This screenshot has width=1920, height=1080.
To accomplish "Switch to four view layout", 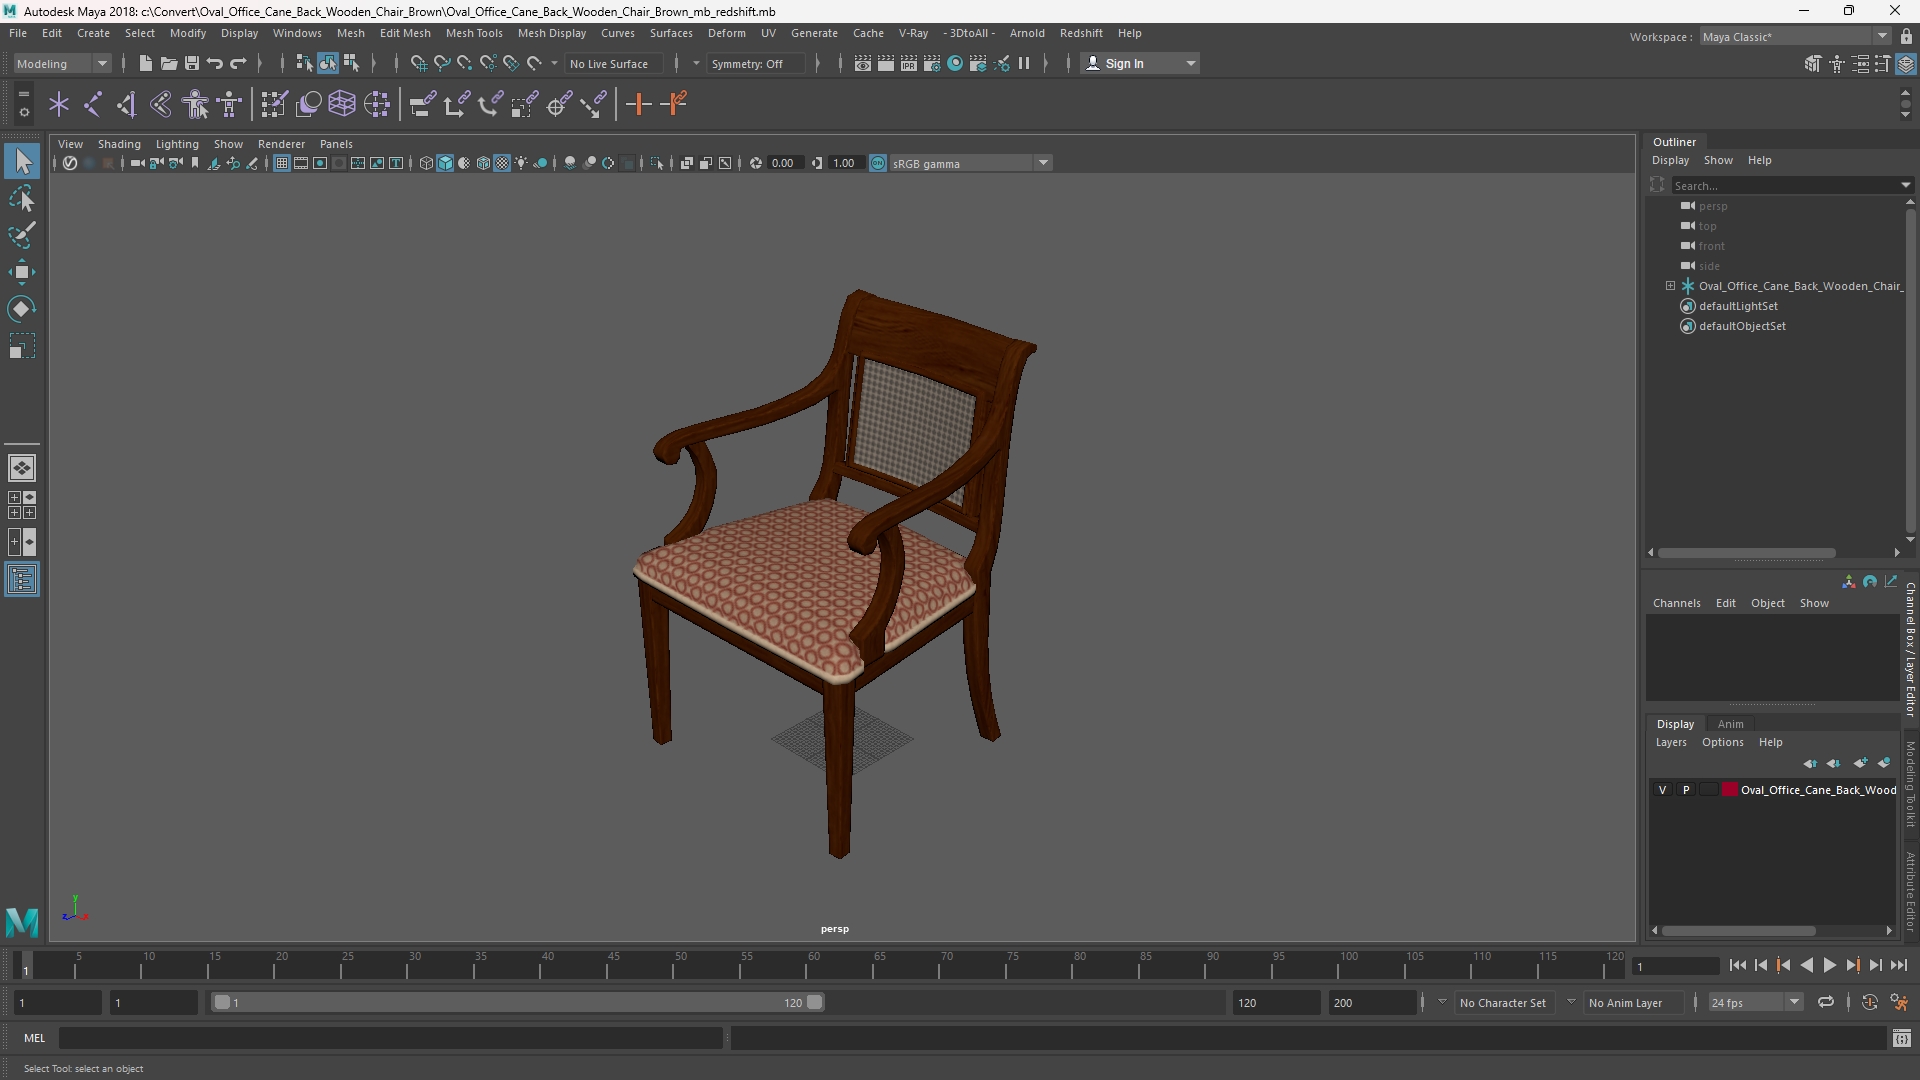I will pos(22,505).
